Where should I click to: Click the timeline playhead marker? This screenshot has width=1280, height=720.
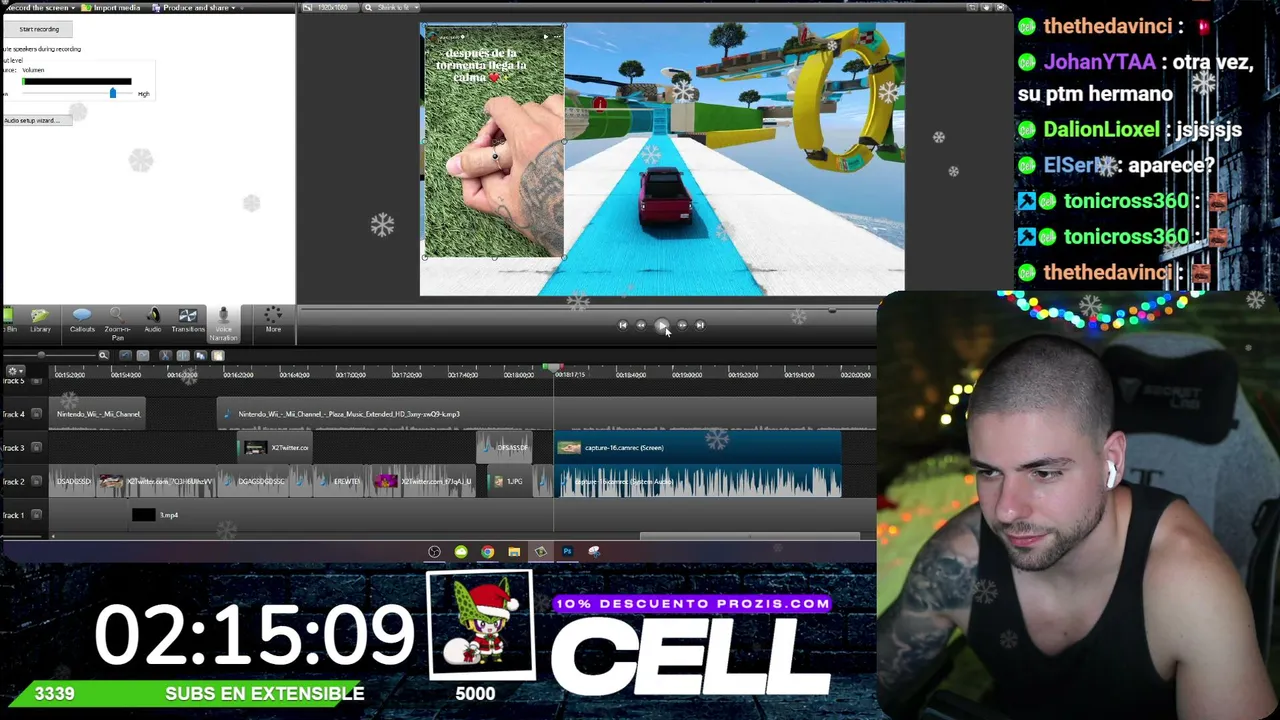point(553,369)
